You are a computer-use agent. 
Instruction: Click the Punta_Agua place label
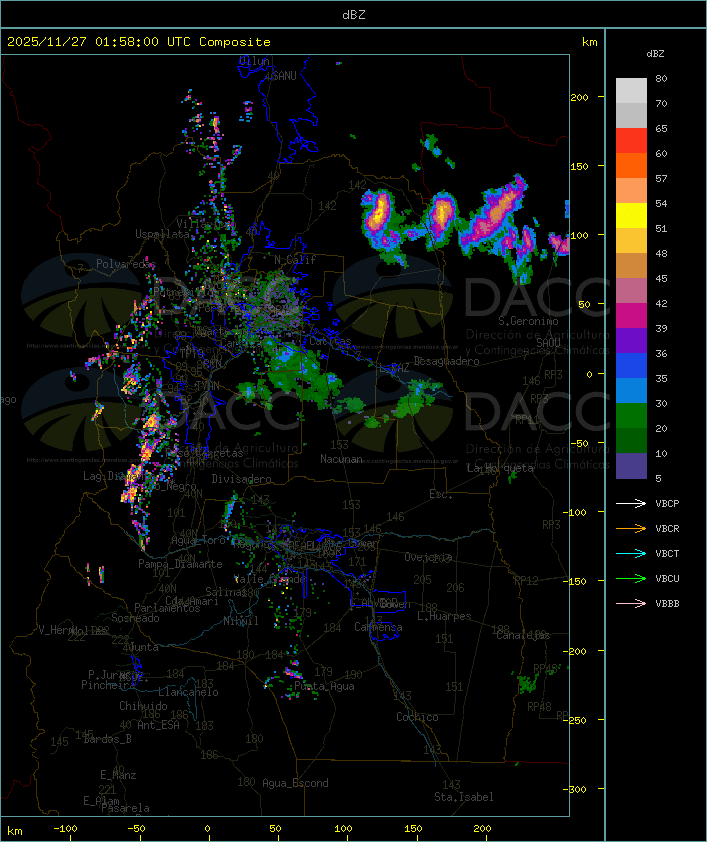(x=324, y=687)
